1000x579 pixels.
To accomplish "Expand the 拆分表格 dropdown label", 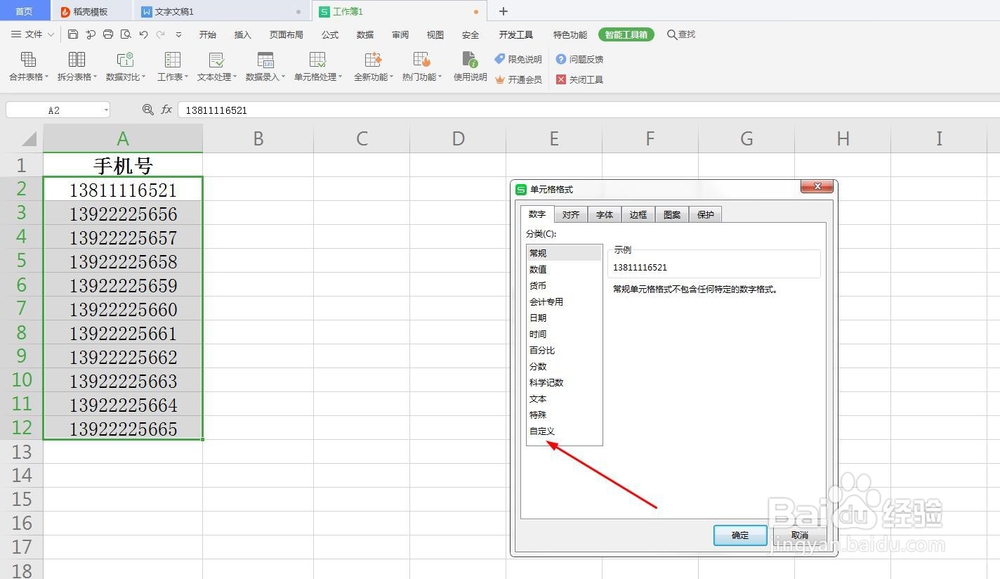I will 77,77.
